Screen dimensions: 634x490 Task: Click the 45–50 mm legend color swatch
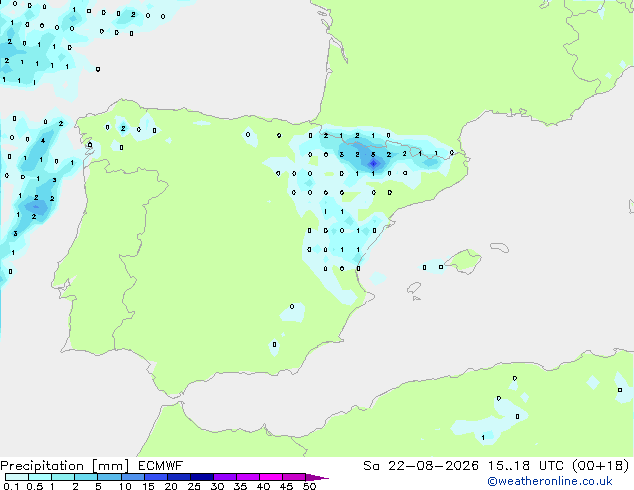click(294, 477)
